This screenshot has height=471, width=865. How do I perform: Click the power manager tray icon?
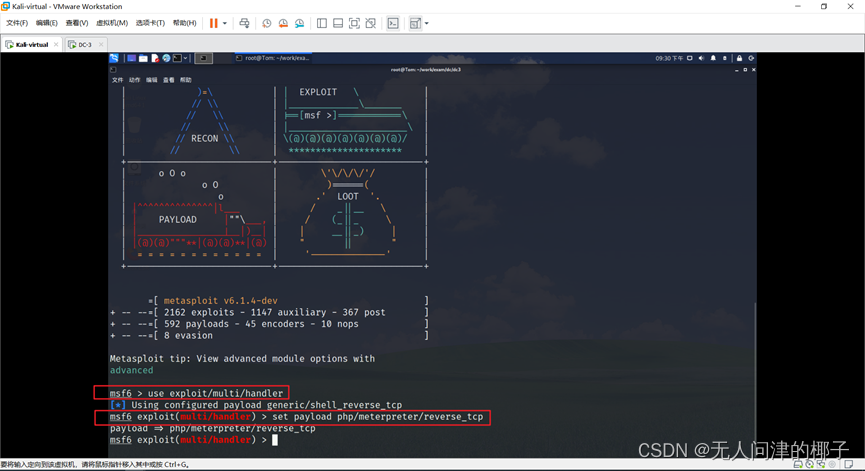click(x=725, y=58)
